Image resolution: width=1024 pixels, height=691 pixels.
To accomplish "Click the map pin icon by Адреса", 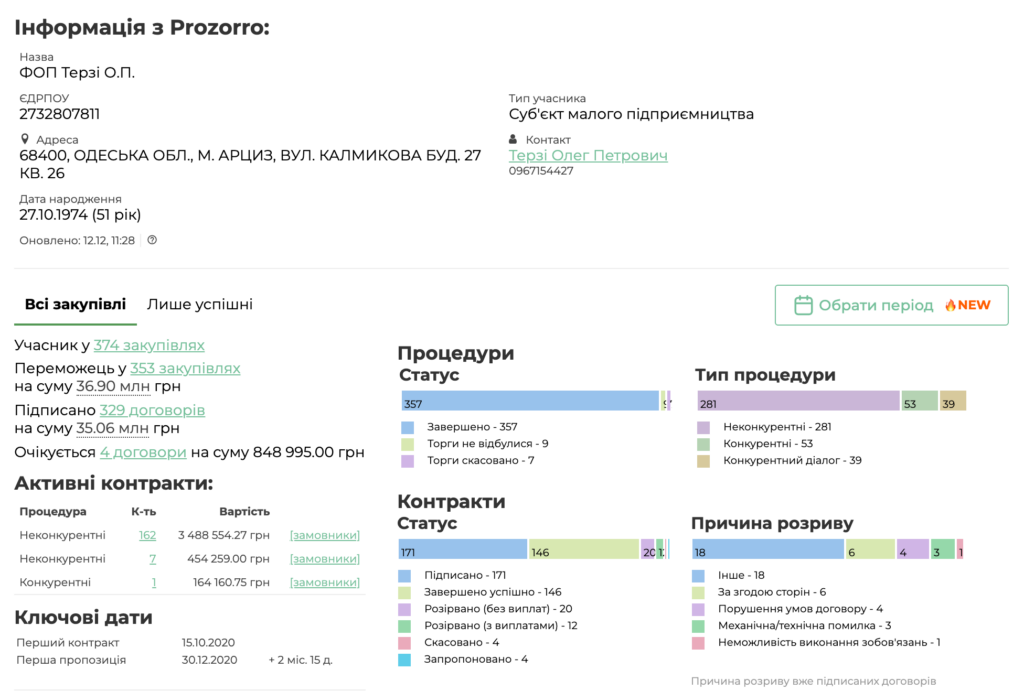I will click(25, 140).
